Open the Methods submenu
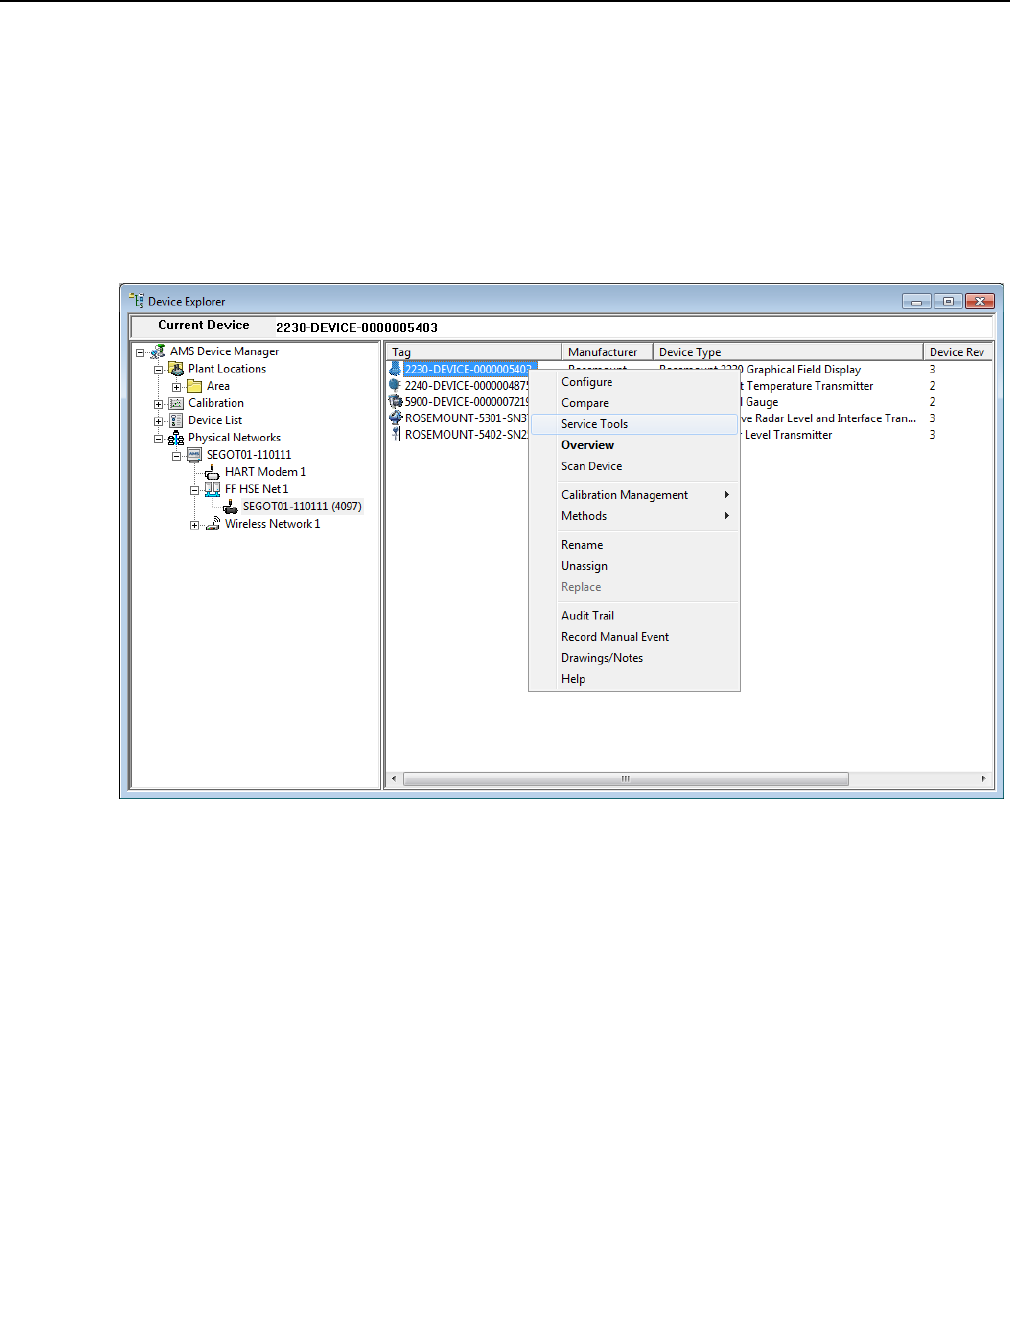This screenshot has width=1028, height=1322. tap(634, 516)
